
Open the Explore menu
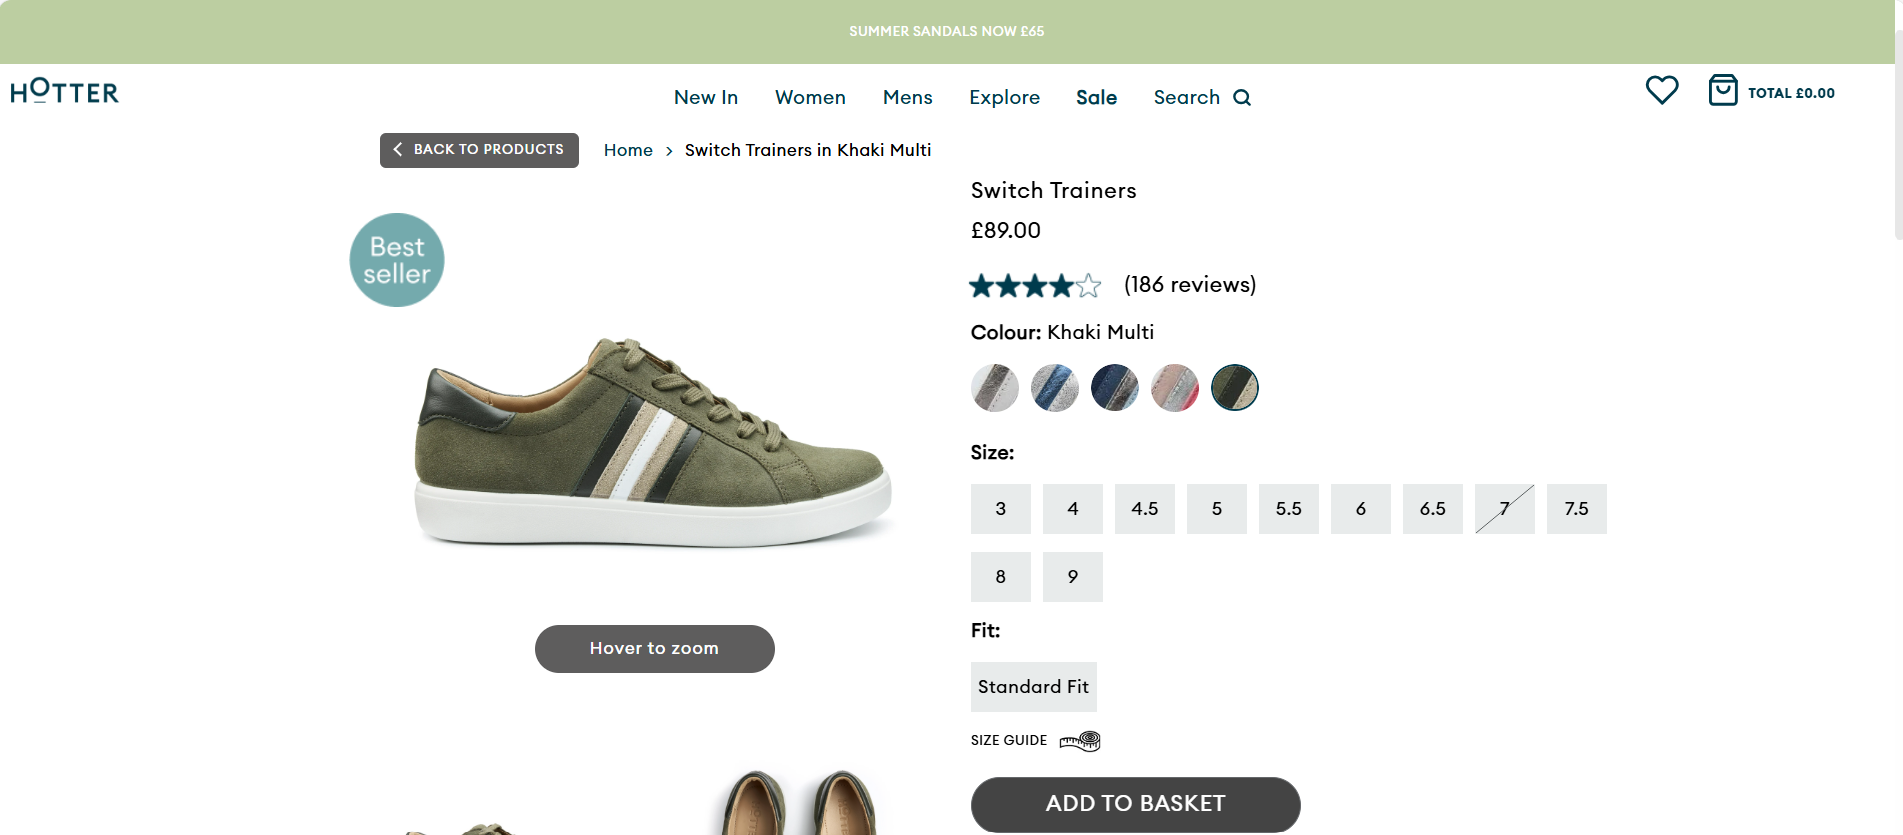point(1004,98)
